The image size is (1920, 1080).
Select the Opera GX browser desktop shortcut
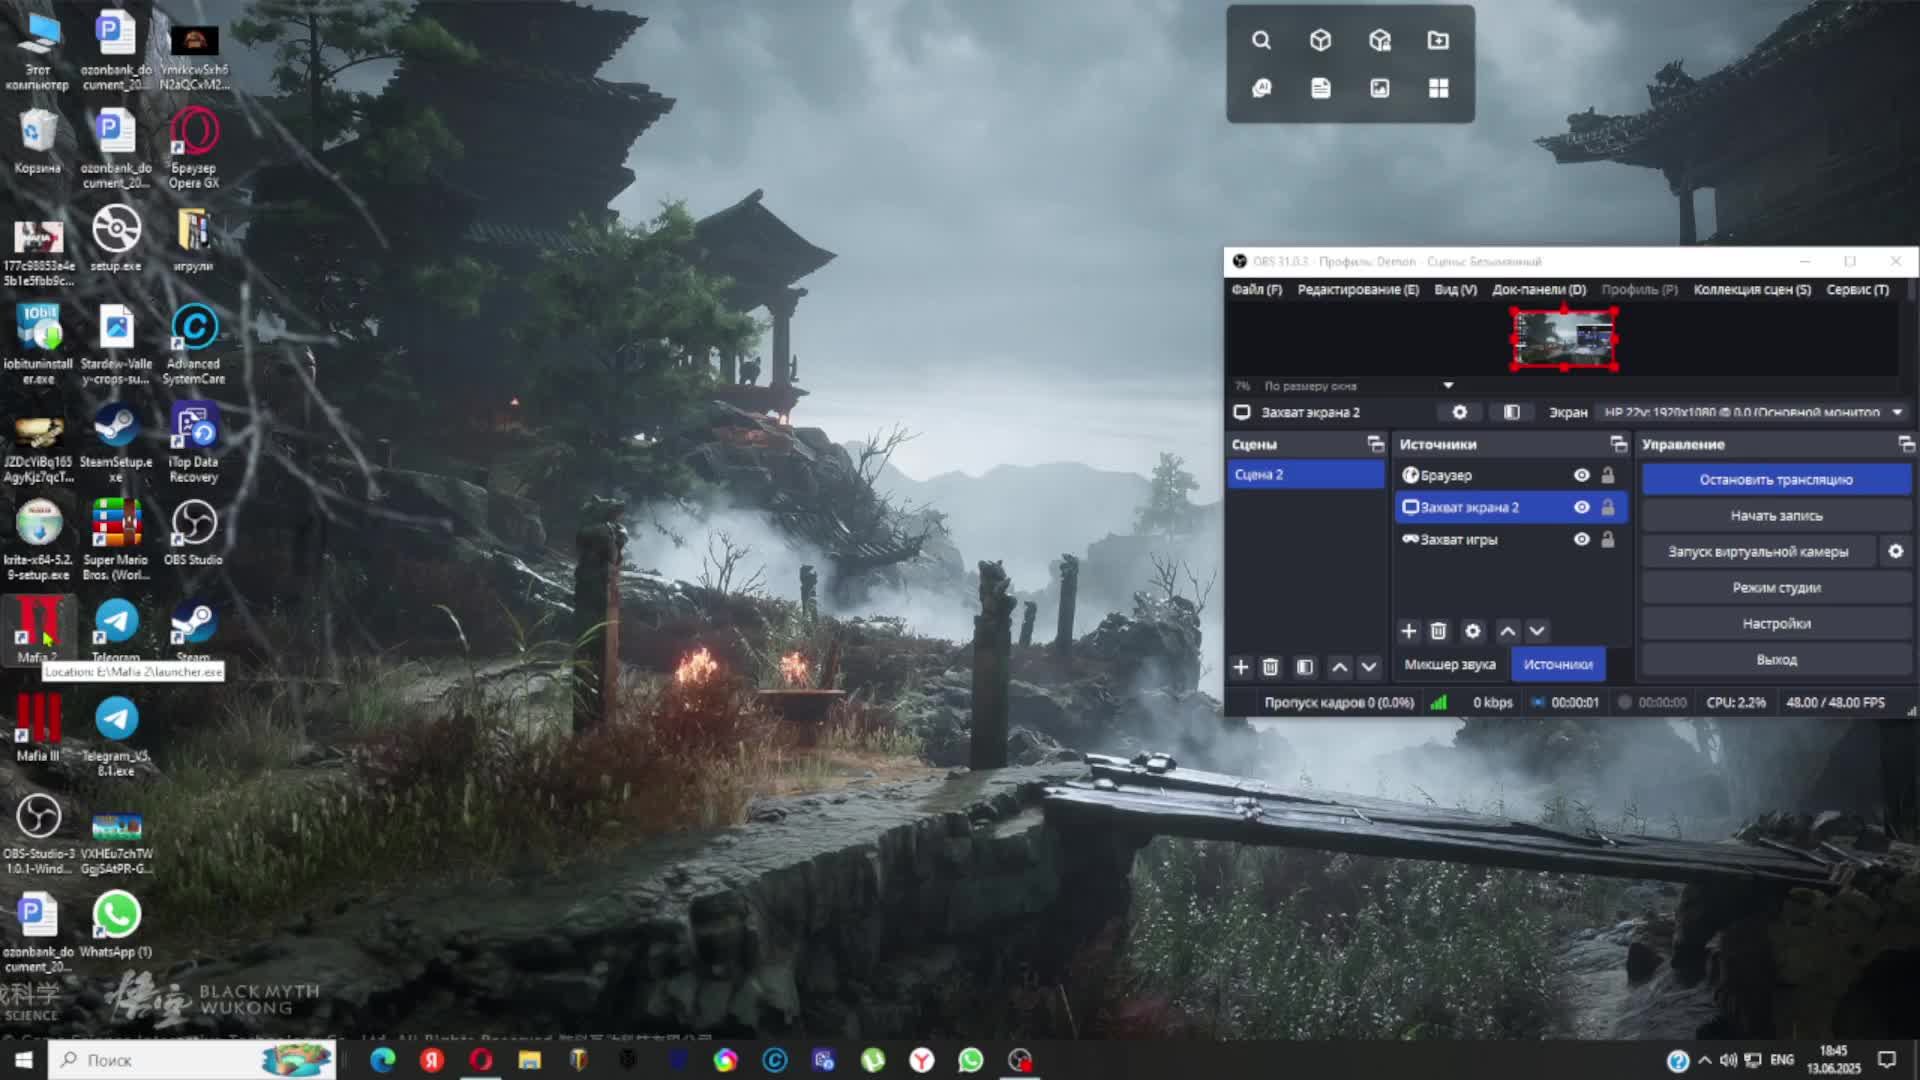point(193,148)
